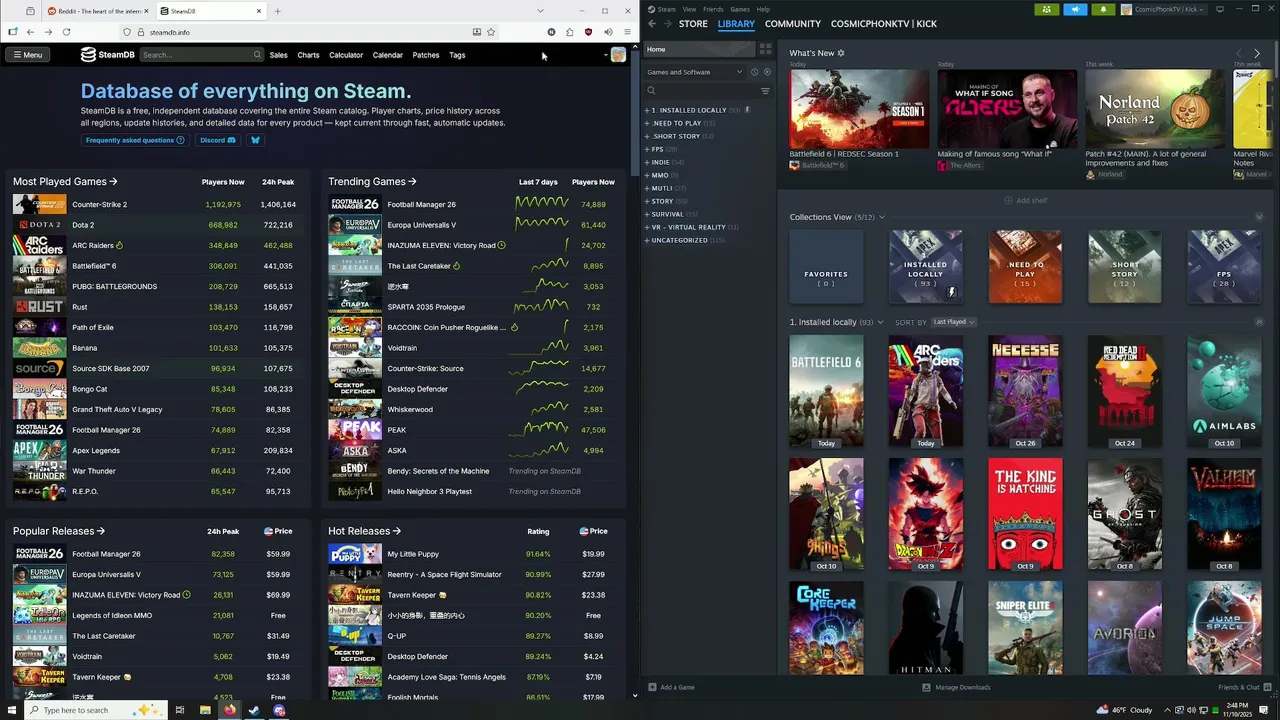Viewport: 1280px width, 720px height.
Task: Switch Steam to Big Picture mode icon
Action: tap(1220, 9)
